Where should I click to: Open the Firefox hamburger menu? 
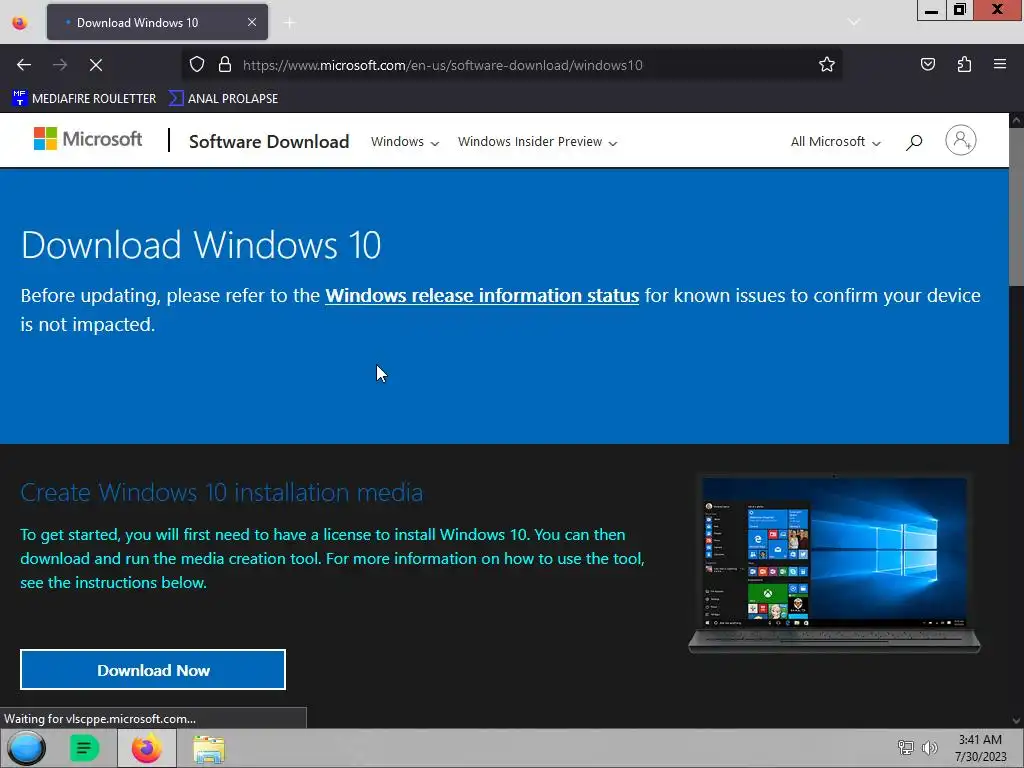coord(1000,64)
